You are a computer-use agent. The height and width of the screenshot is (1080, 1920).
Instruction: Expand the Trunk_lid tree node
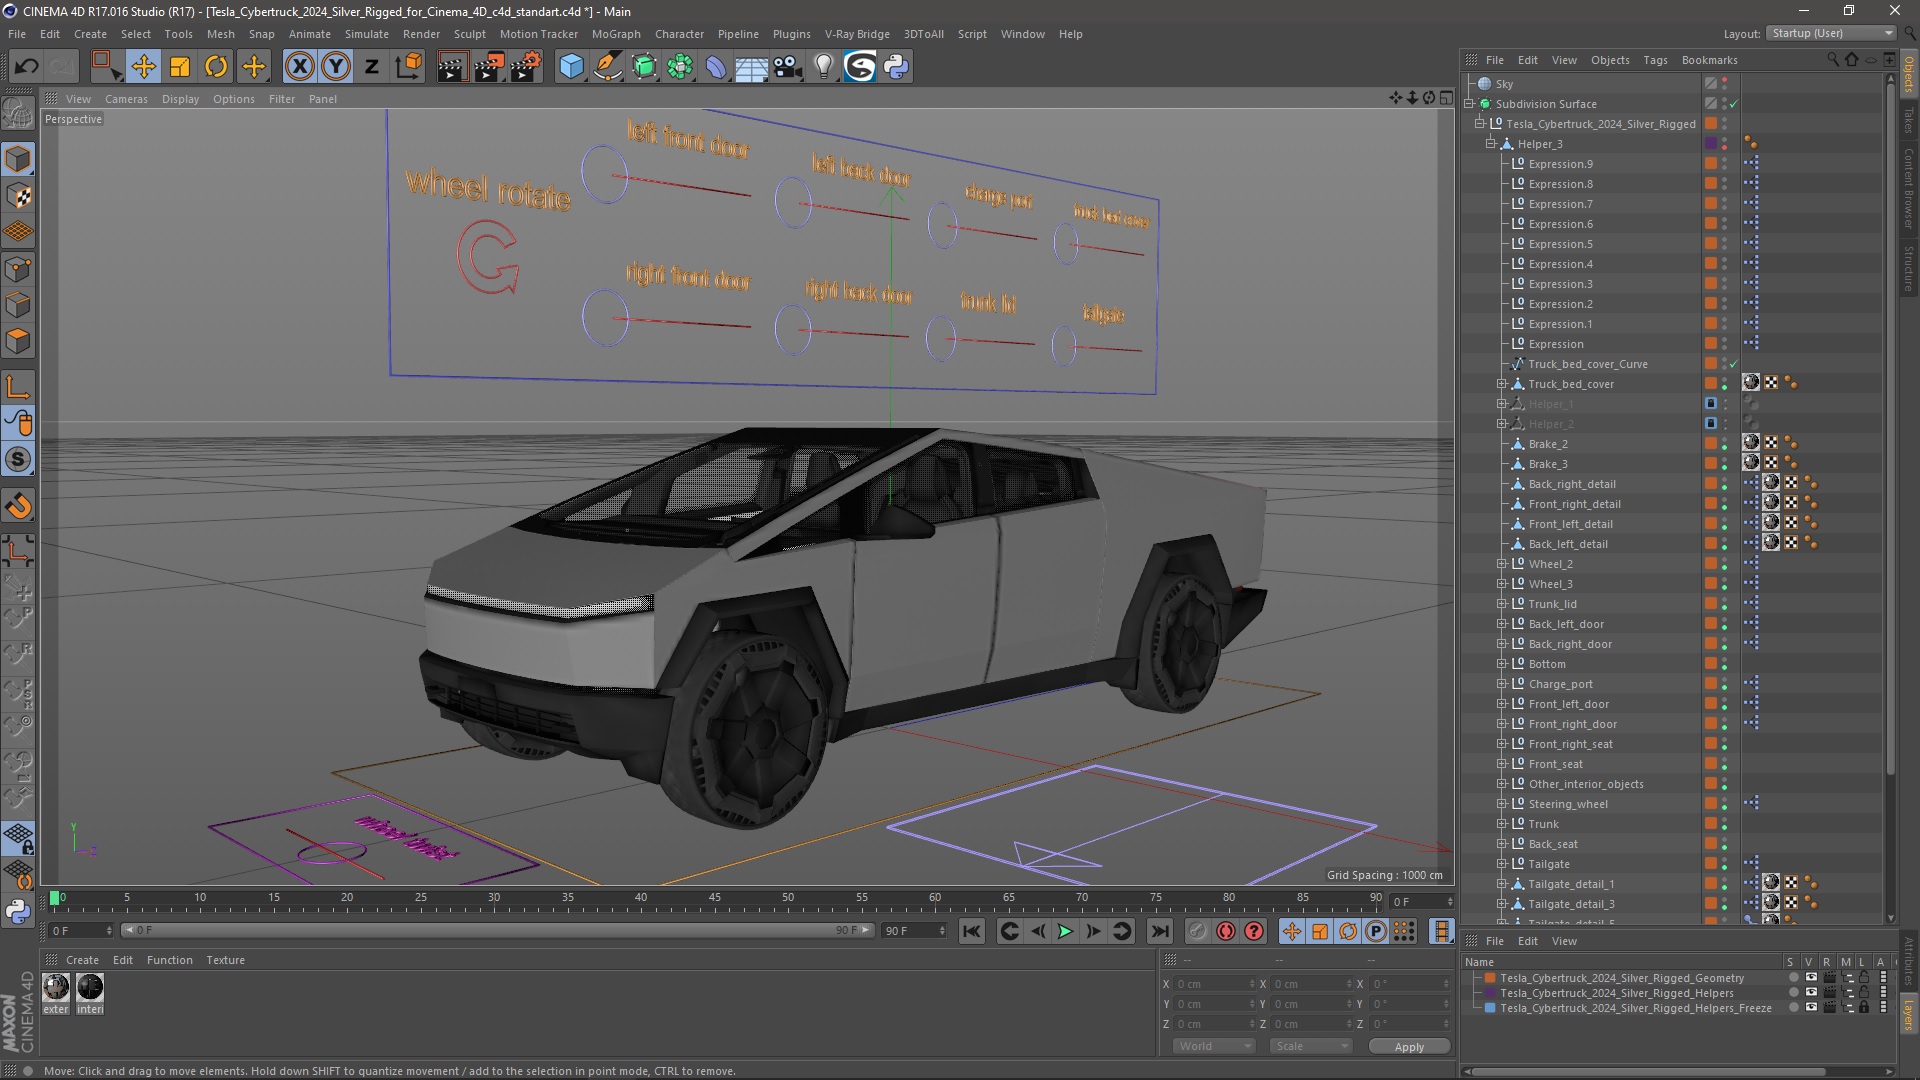[x=1501, y=604]
